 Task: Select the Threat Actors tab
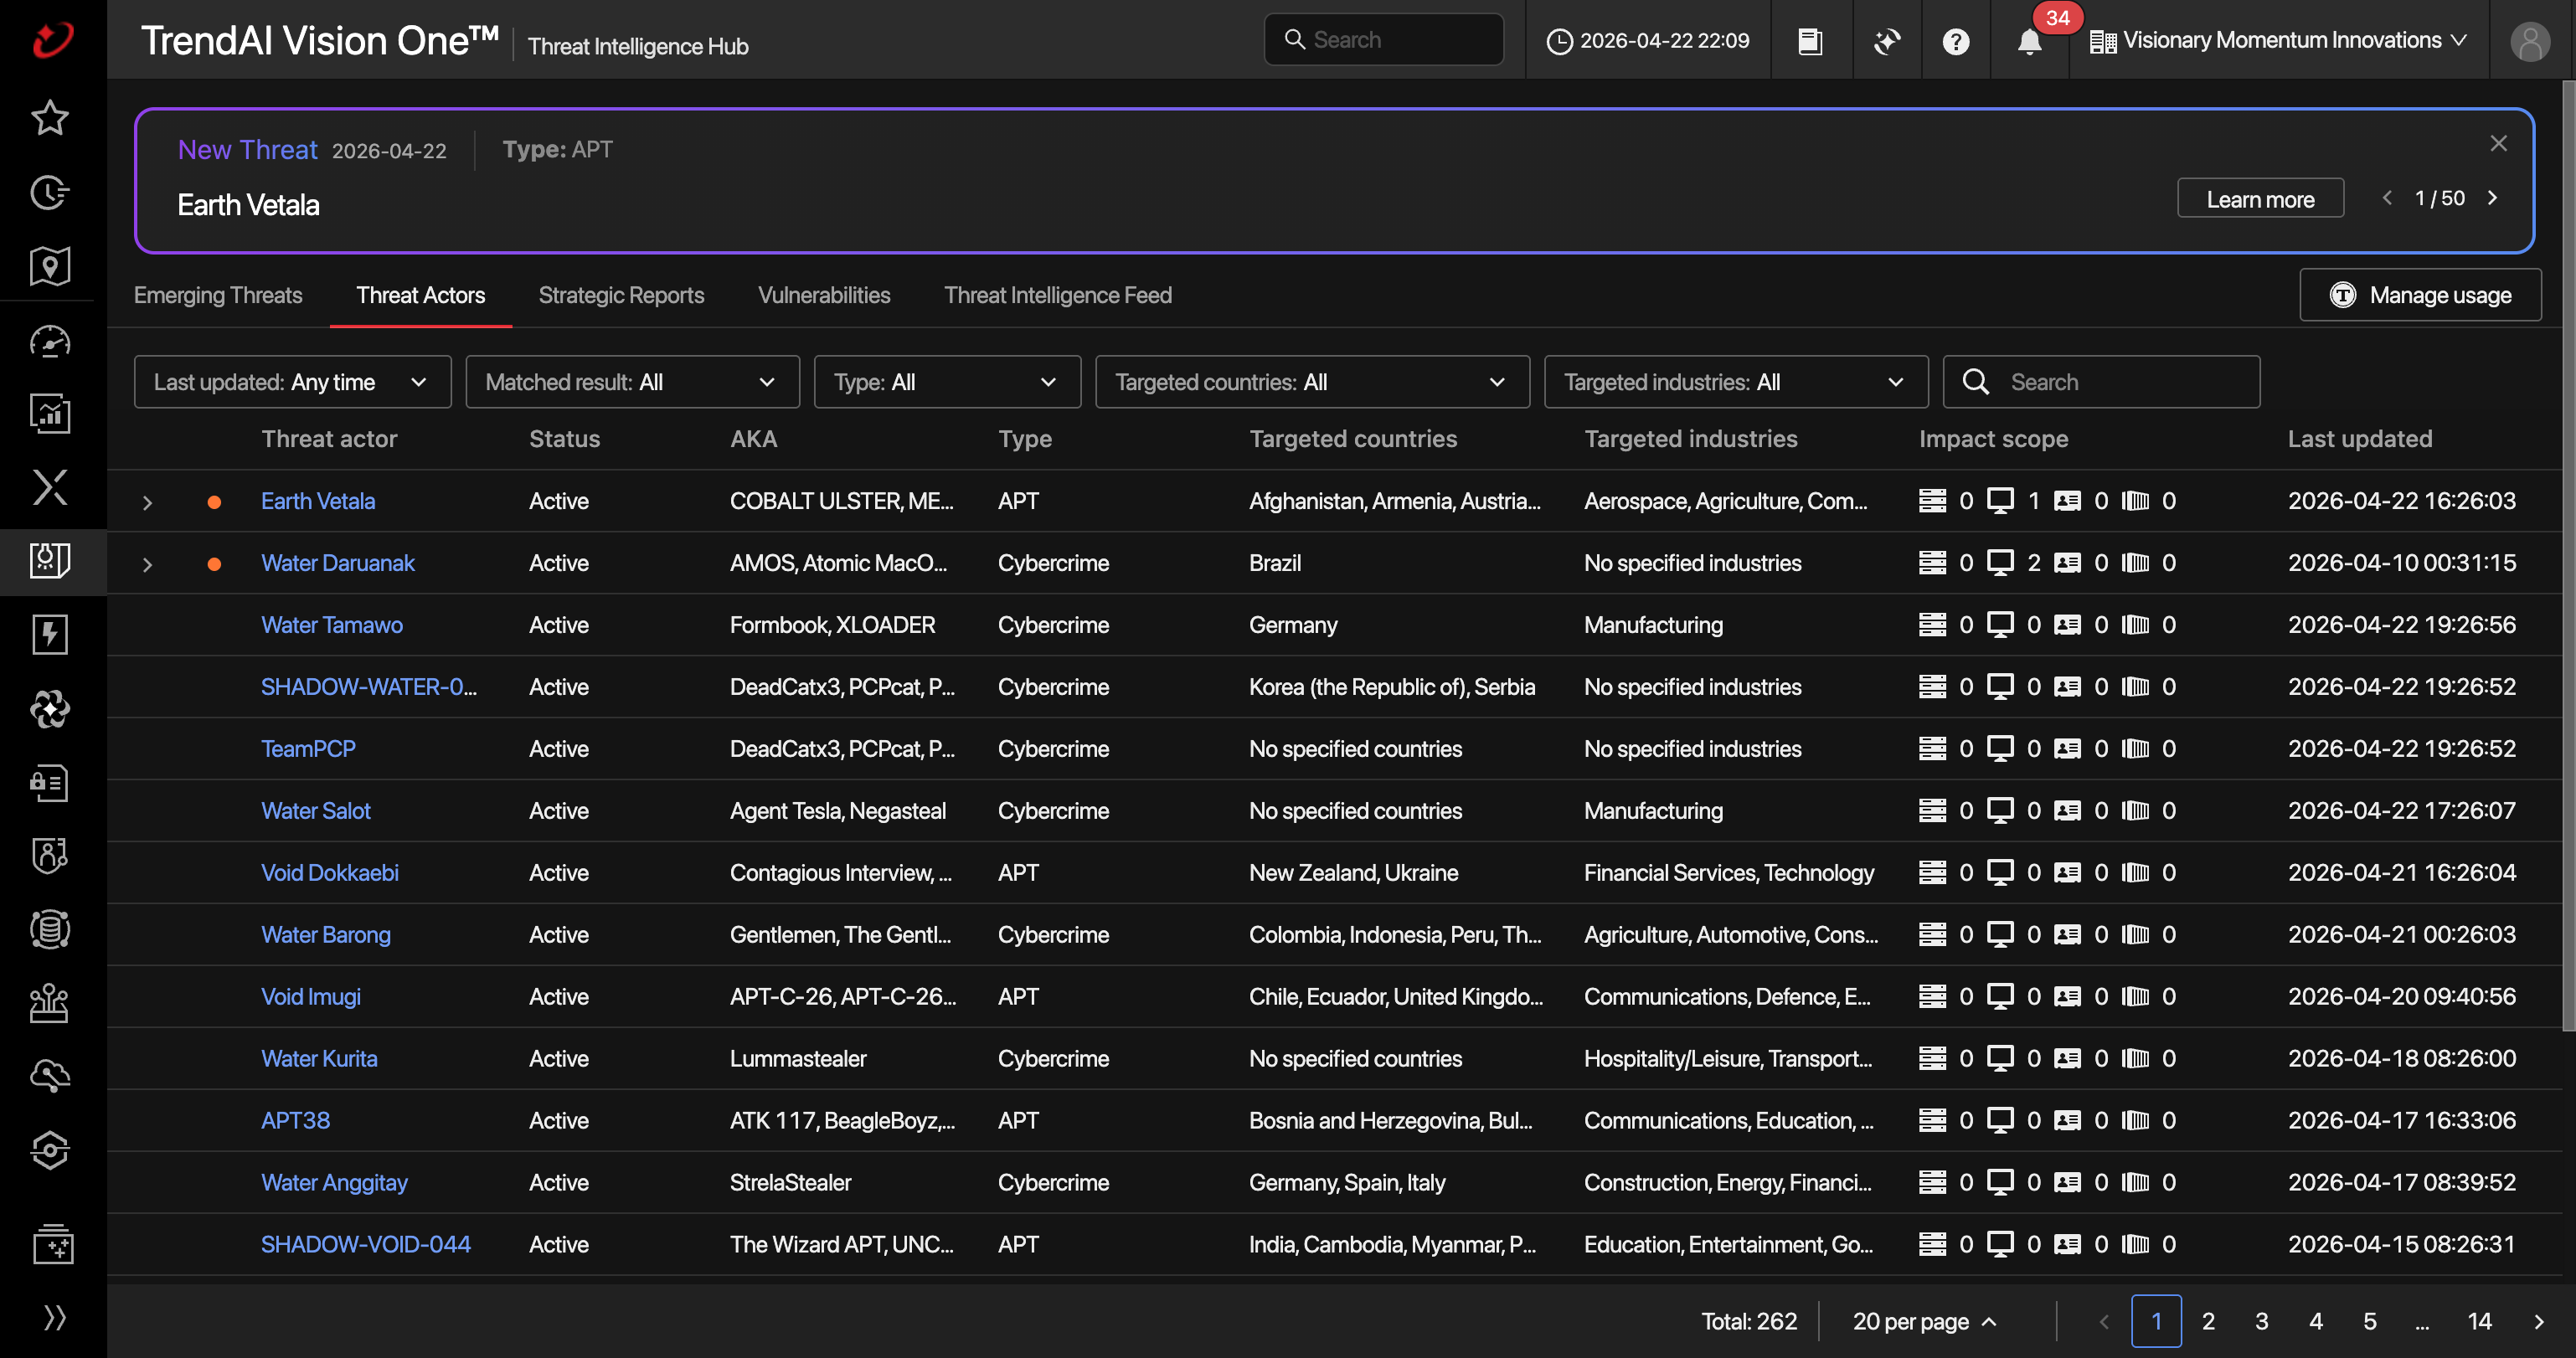coord(421,295)
